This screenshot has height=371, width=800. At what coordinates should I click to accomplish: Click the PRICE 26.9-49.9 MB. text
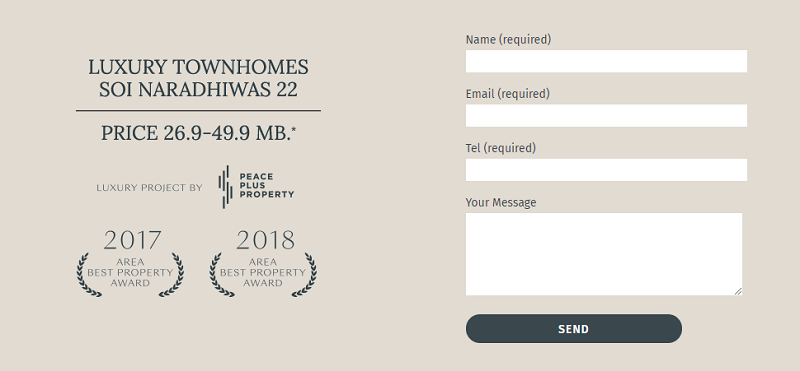coord(198,134)
